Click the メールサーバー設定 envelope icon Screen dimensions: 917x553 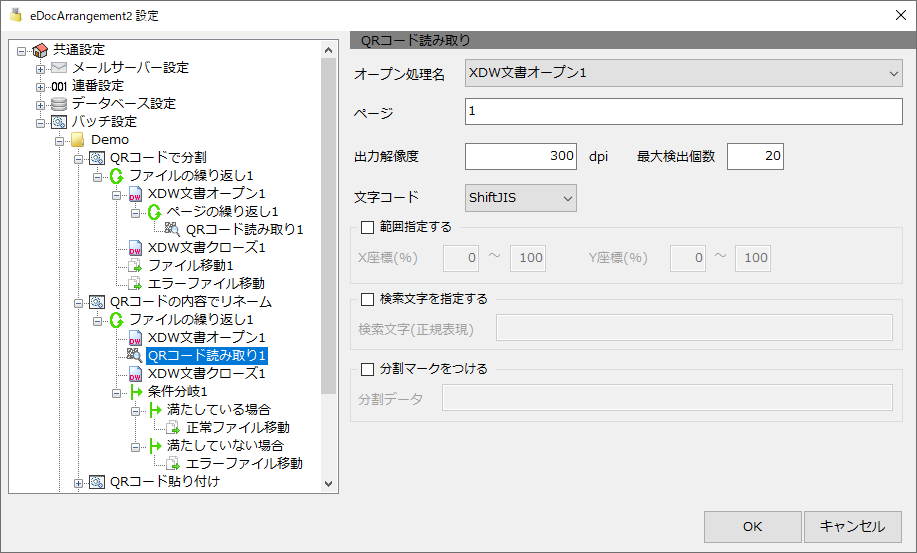click(x=59, y=68)
